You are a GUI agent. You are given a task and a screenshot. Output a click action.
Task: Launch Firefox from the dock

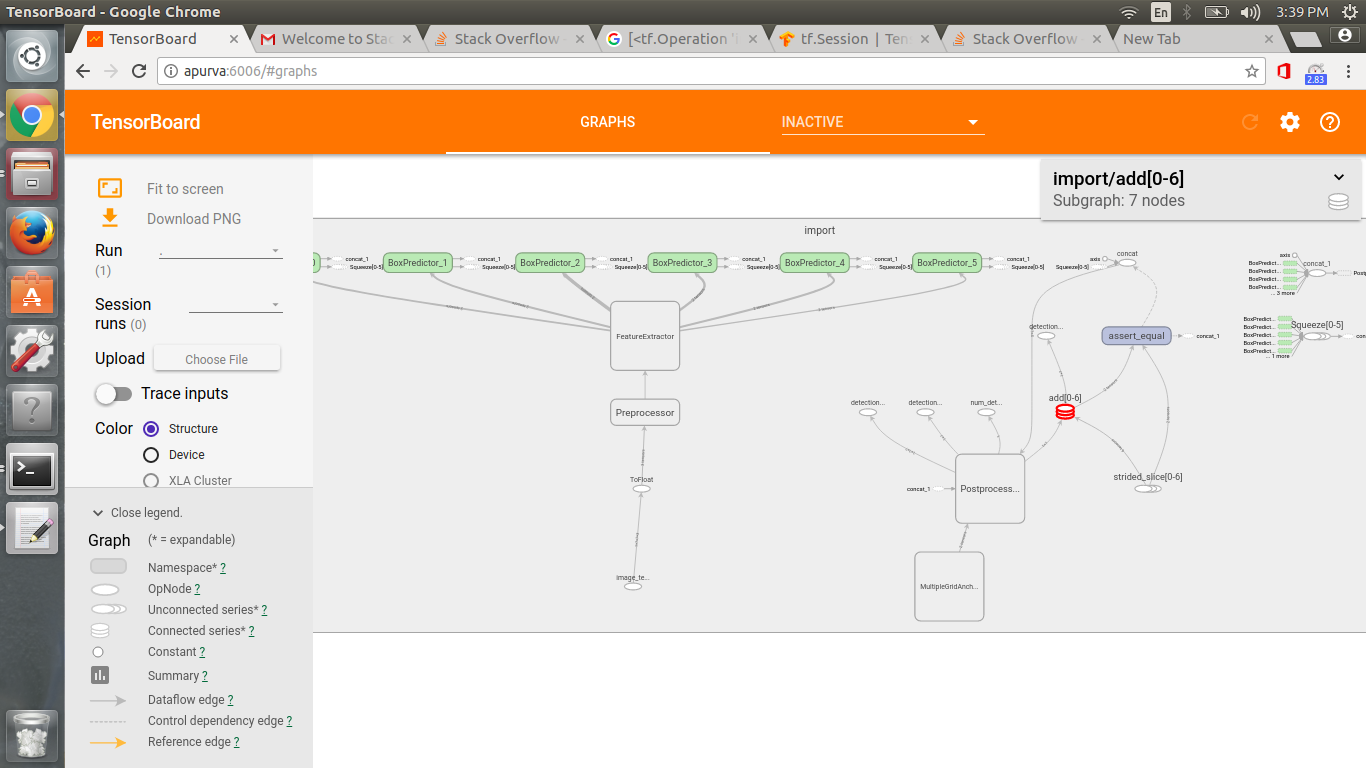click(x=32, y=233)
